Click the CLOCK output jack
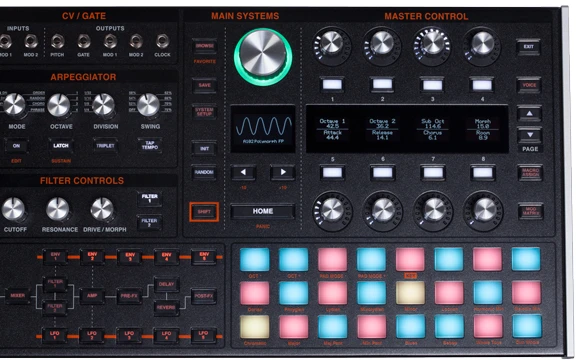The image size is (576, 360). click(162, 42)
